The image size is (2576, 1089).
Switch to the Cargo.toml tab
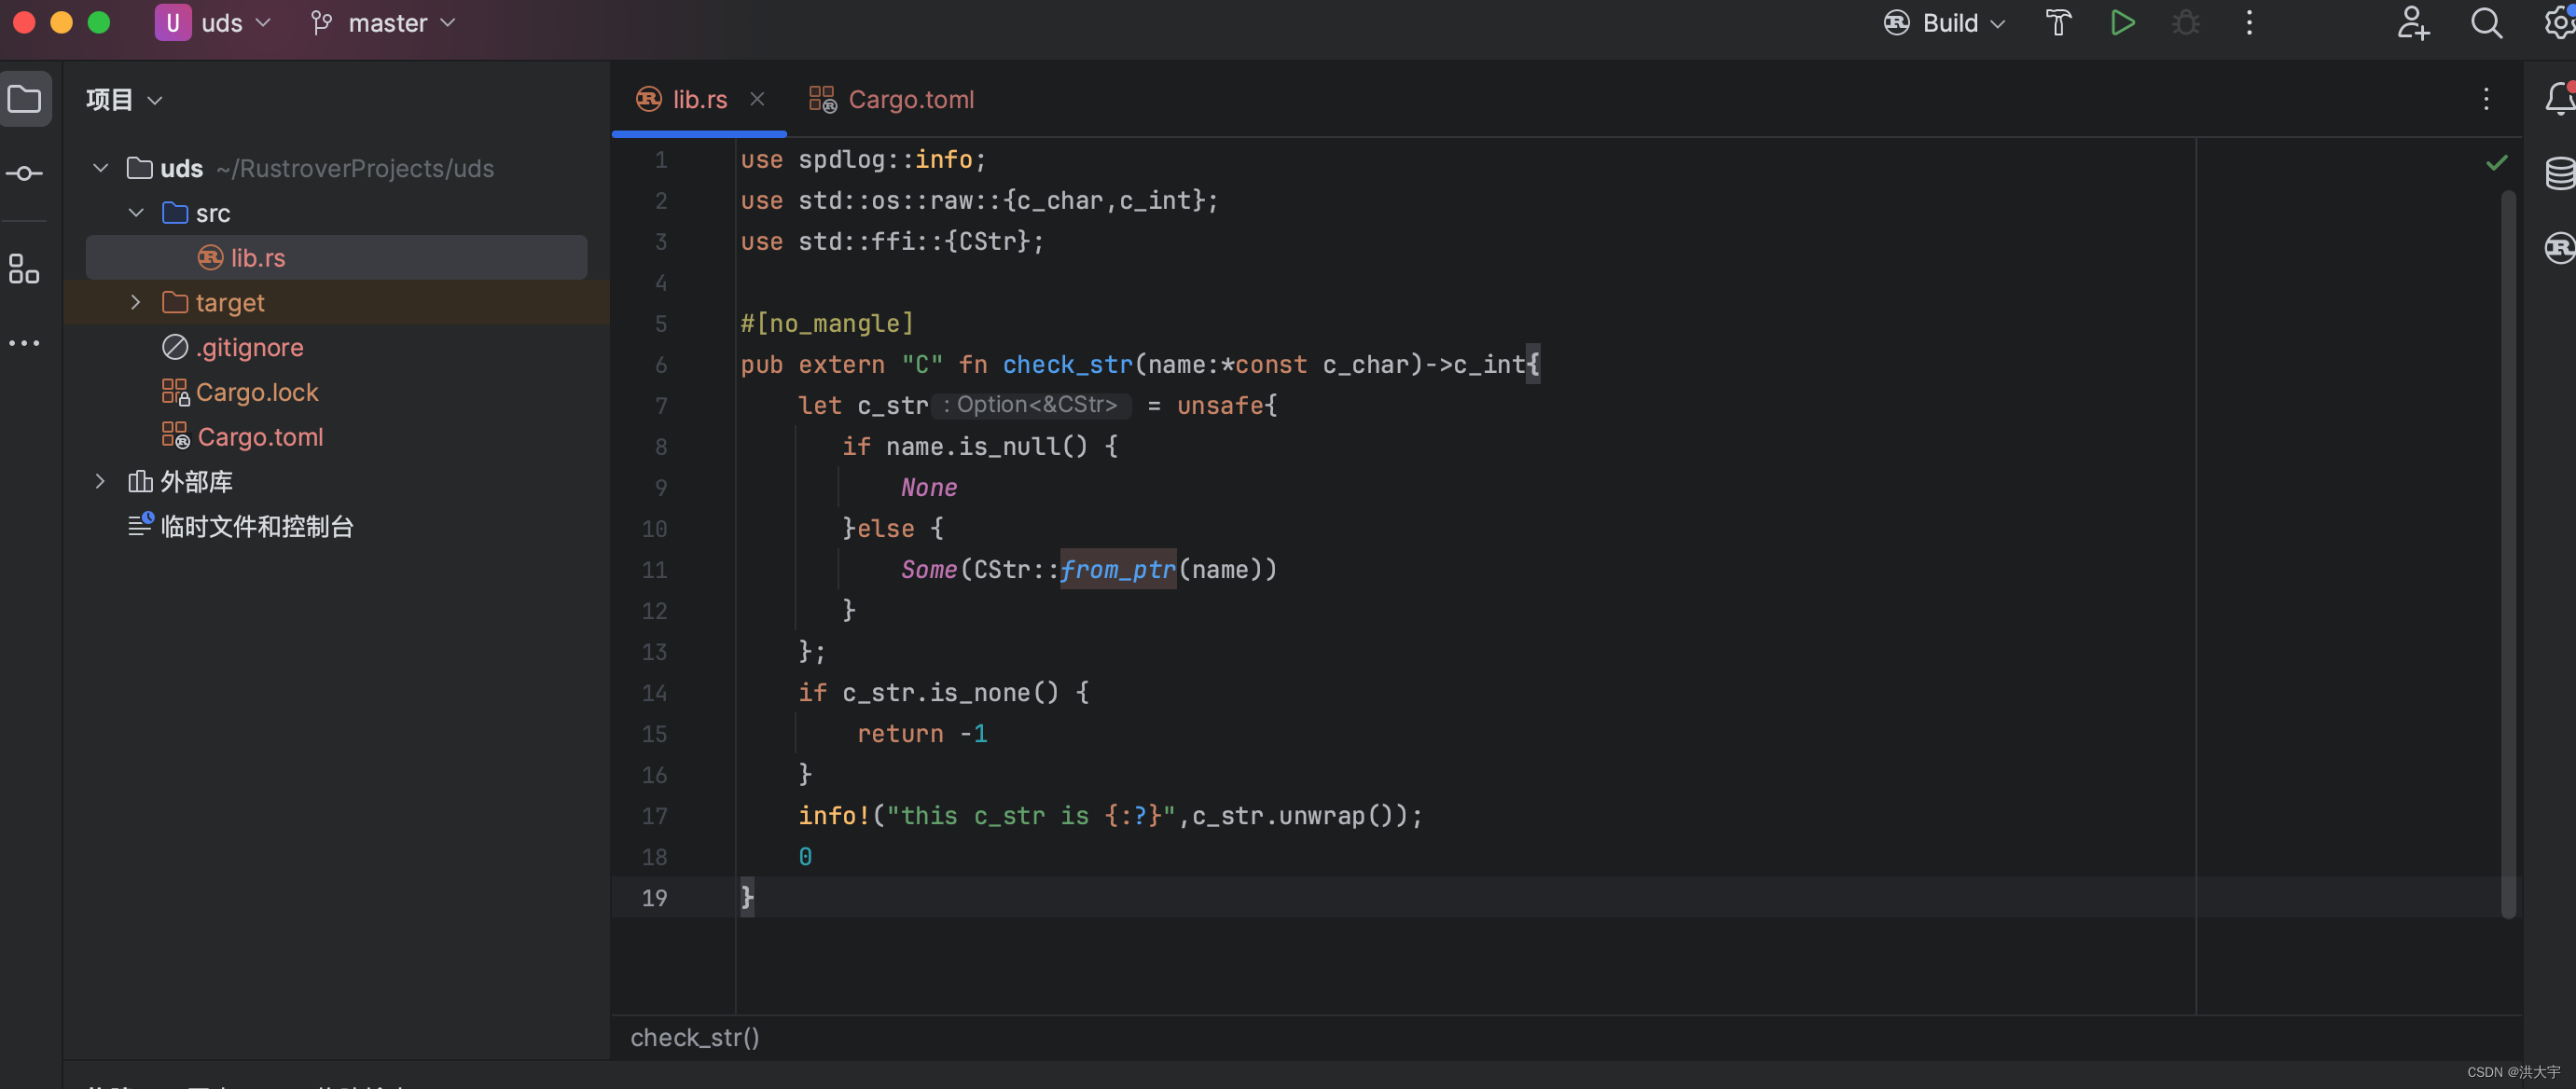coord(891,99)
